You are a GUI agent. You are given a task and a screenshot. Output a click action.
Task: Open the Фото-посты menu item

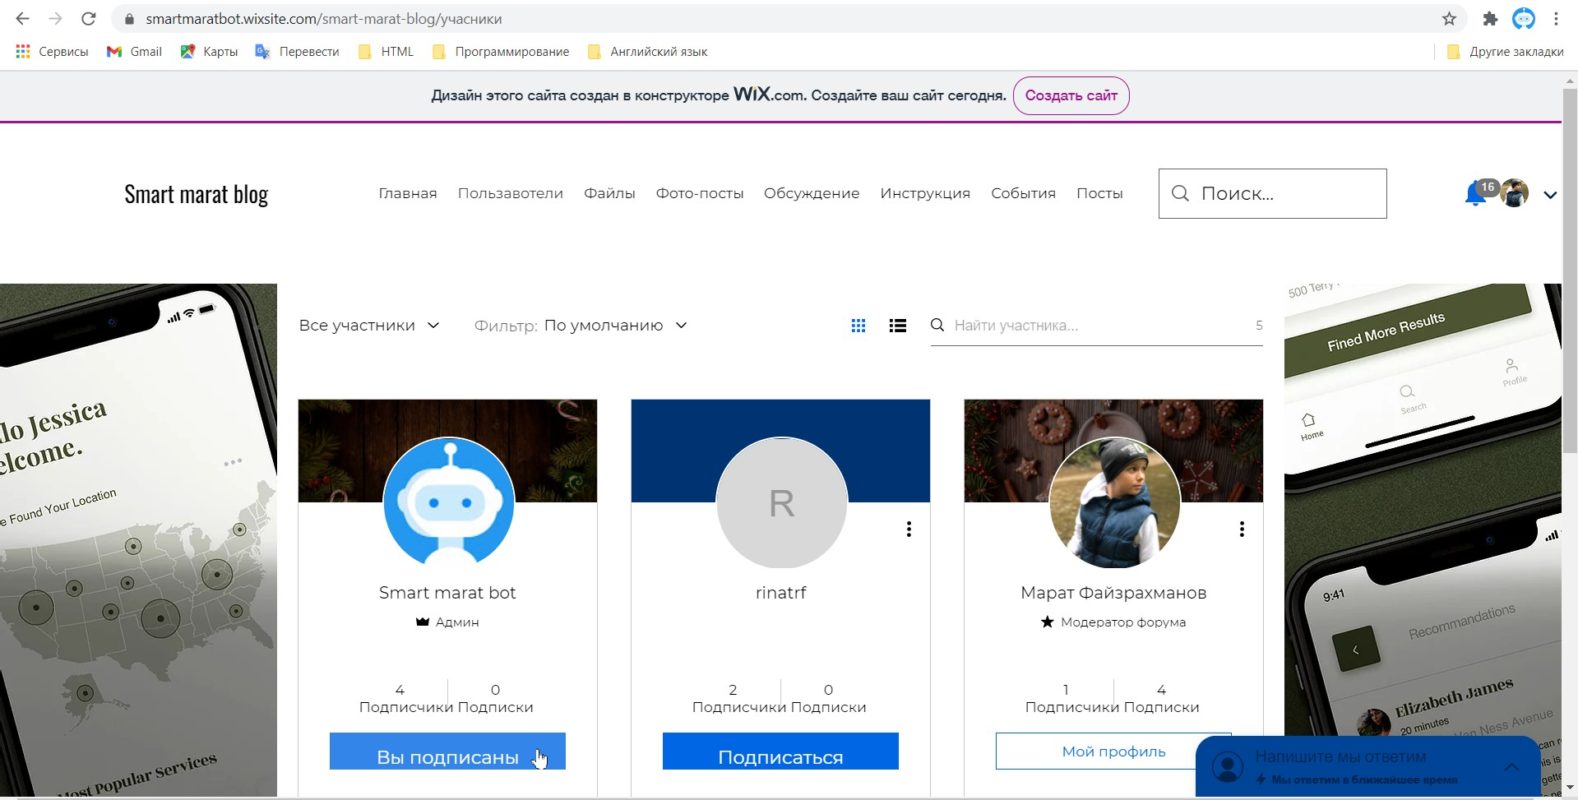[x=700, y=193]
